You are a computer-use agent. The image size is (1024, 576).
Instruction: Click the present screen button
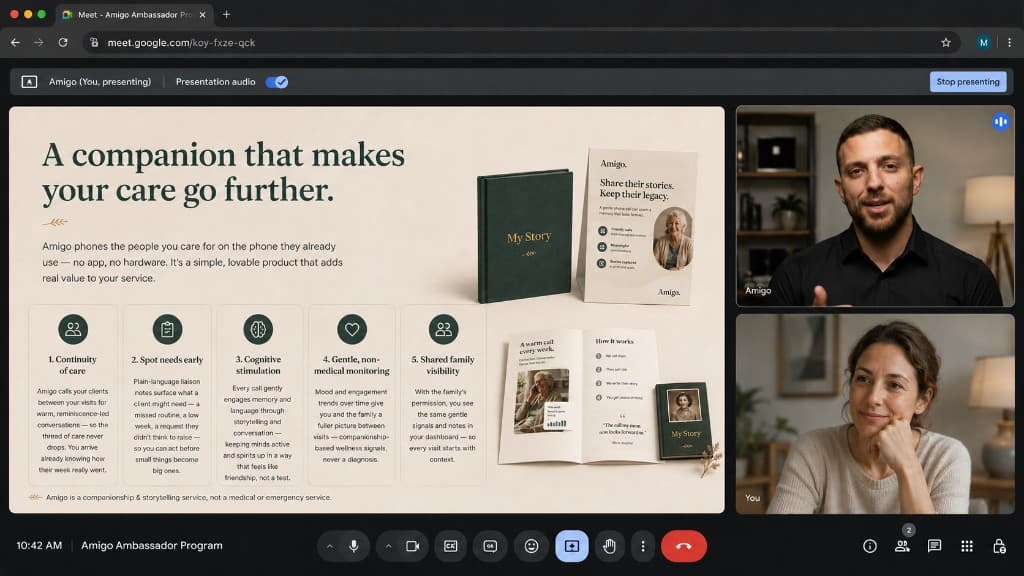571,546
